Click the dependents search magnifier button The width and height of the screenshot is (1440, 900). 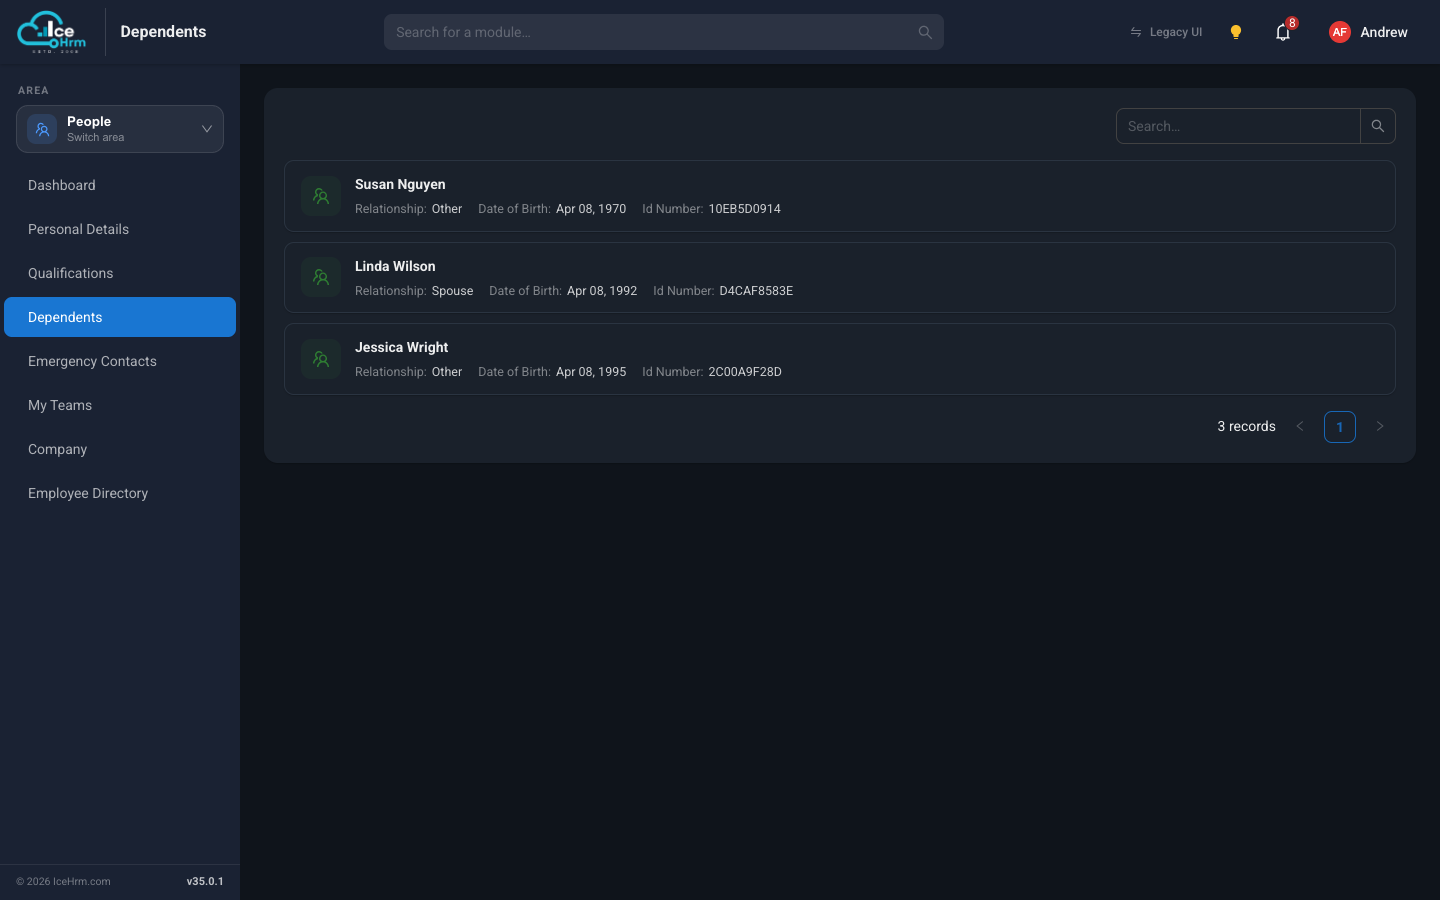[x=1378, y=126]
